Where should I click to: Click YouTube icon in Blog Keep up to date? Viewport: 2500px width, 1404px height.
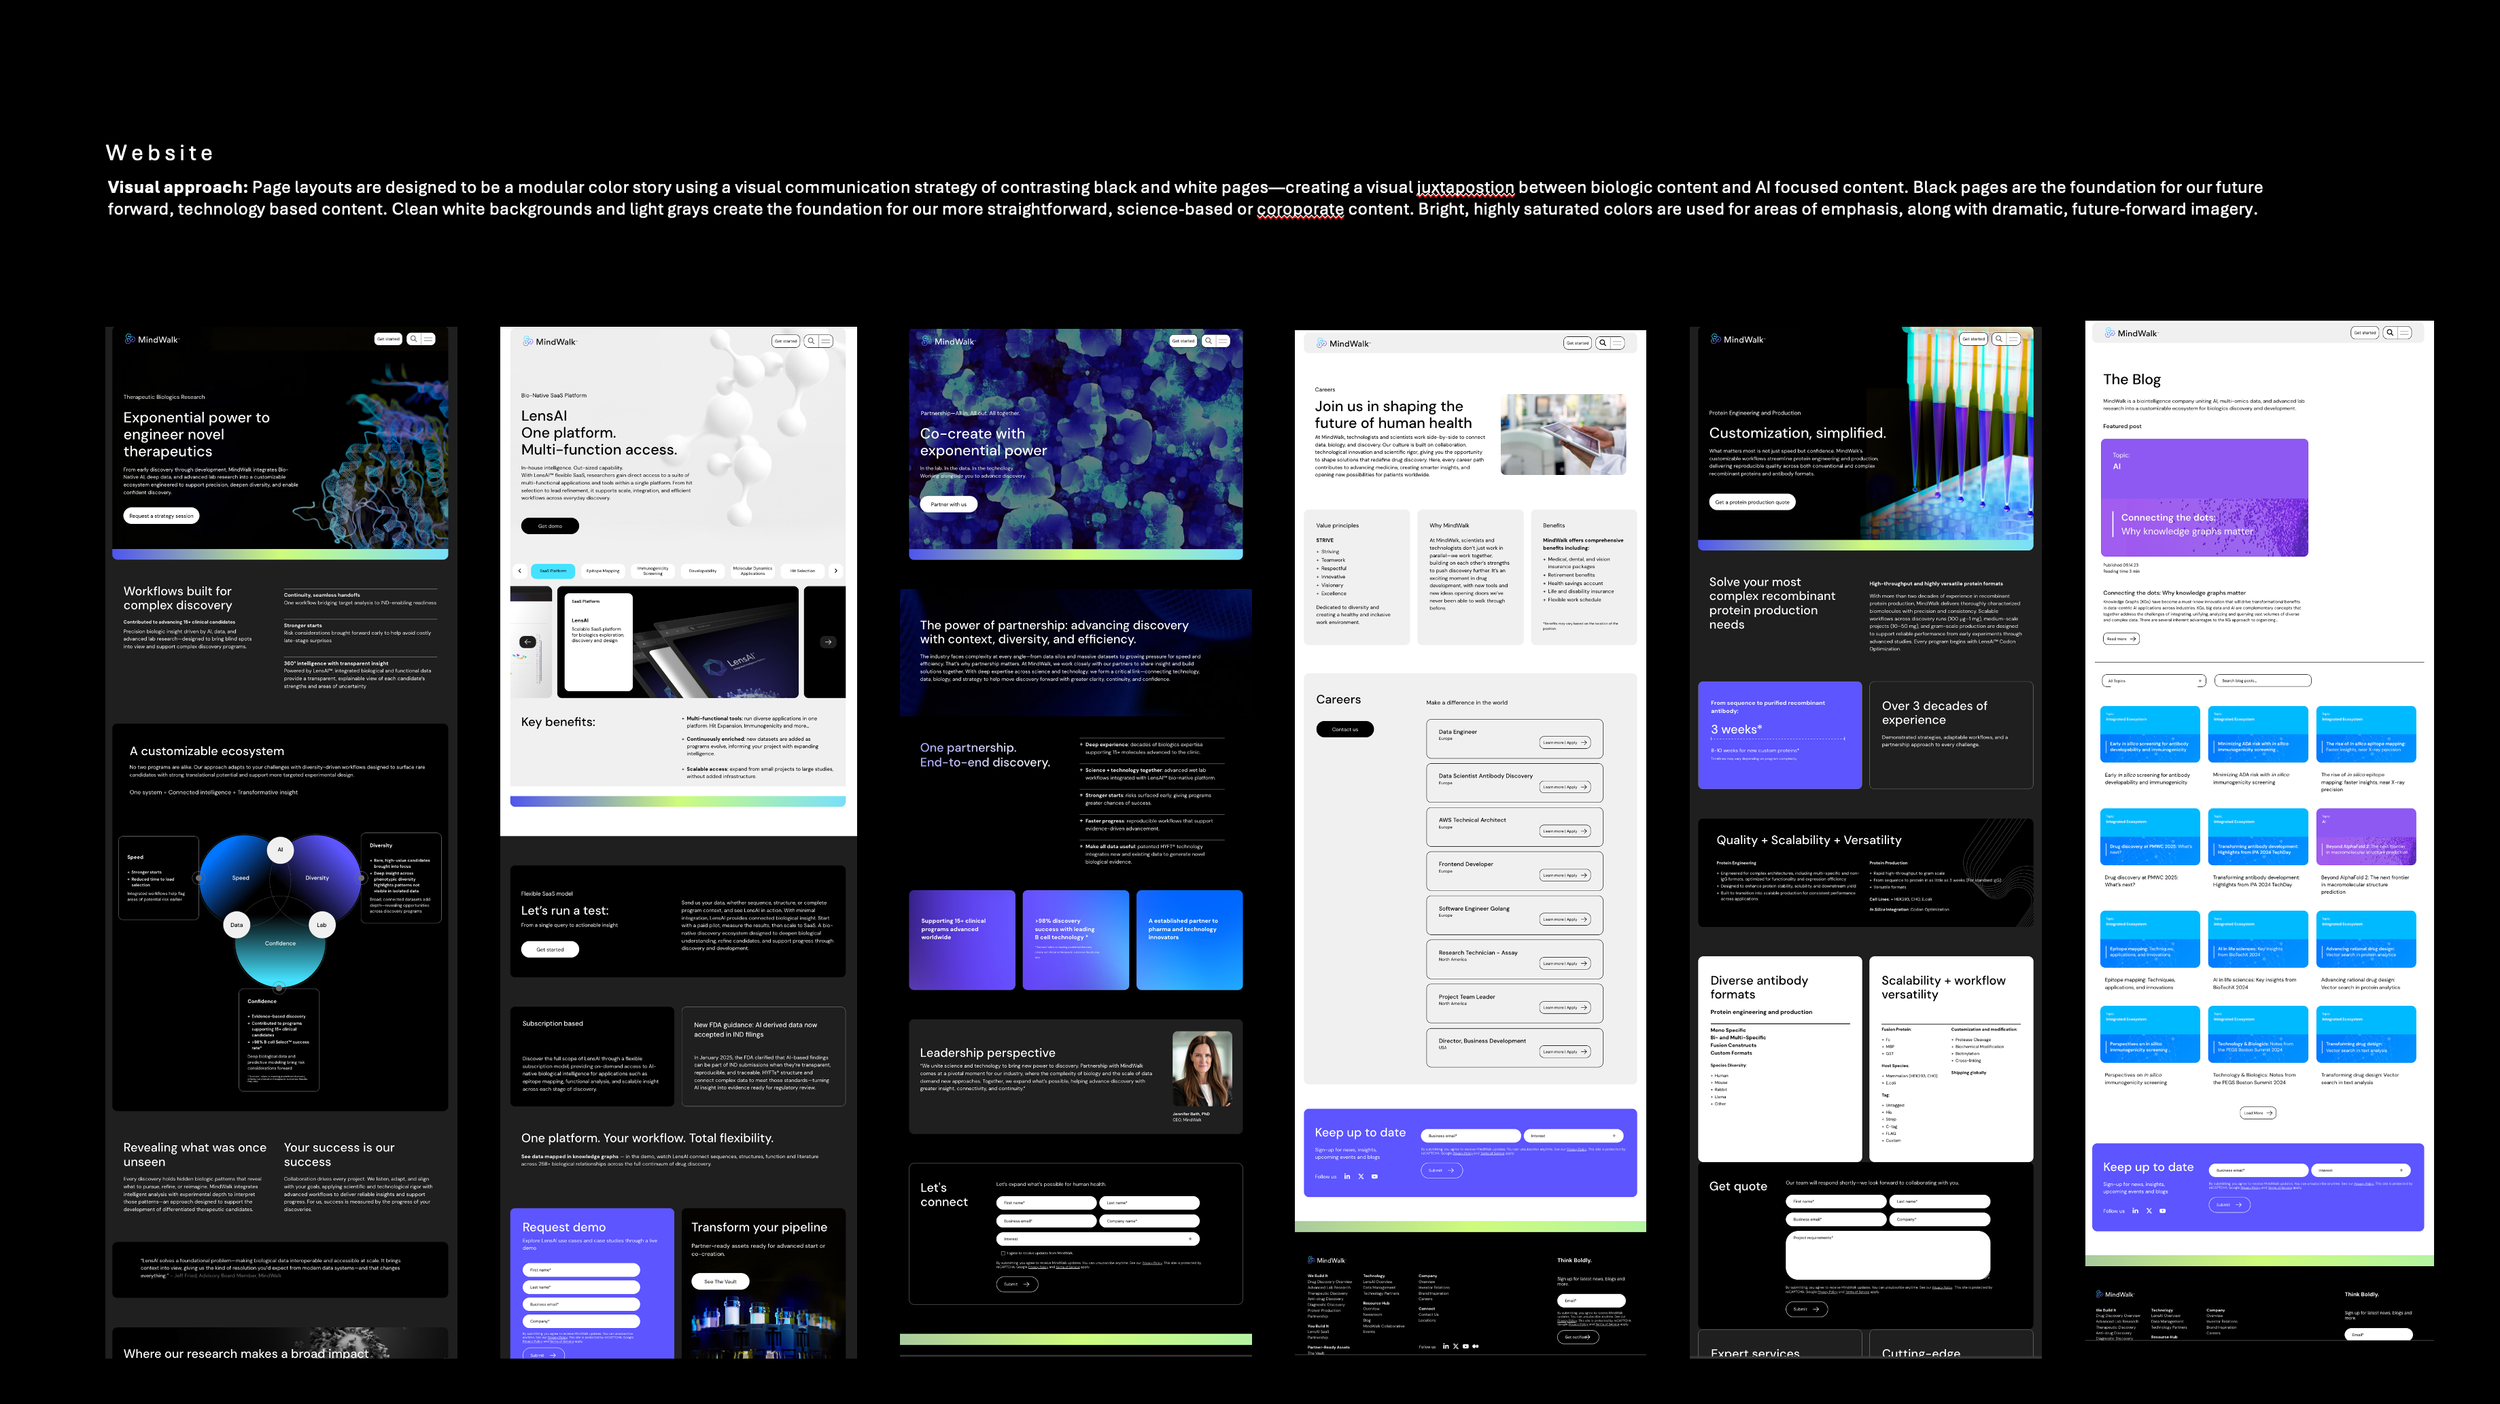2163,1211
